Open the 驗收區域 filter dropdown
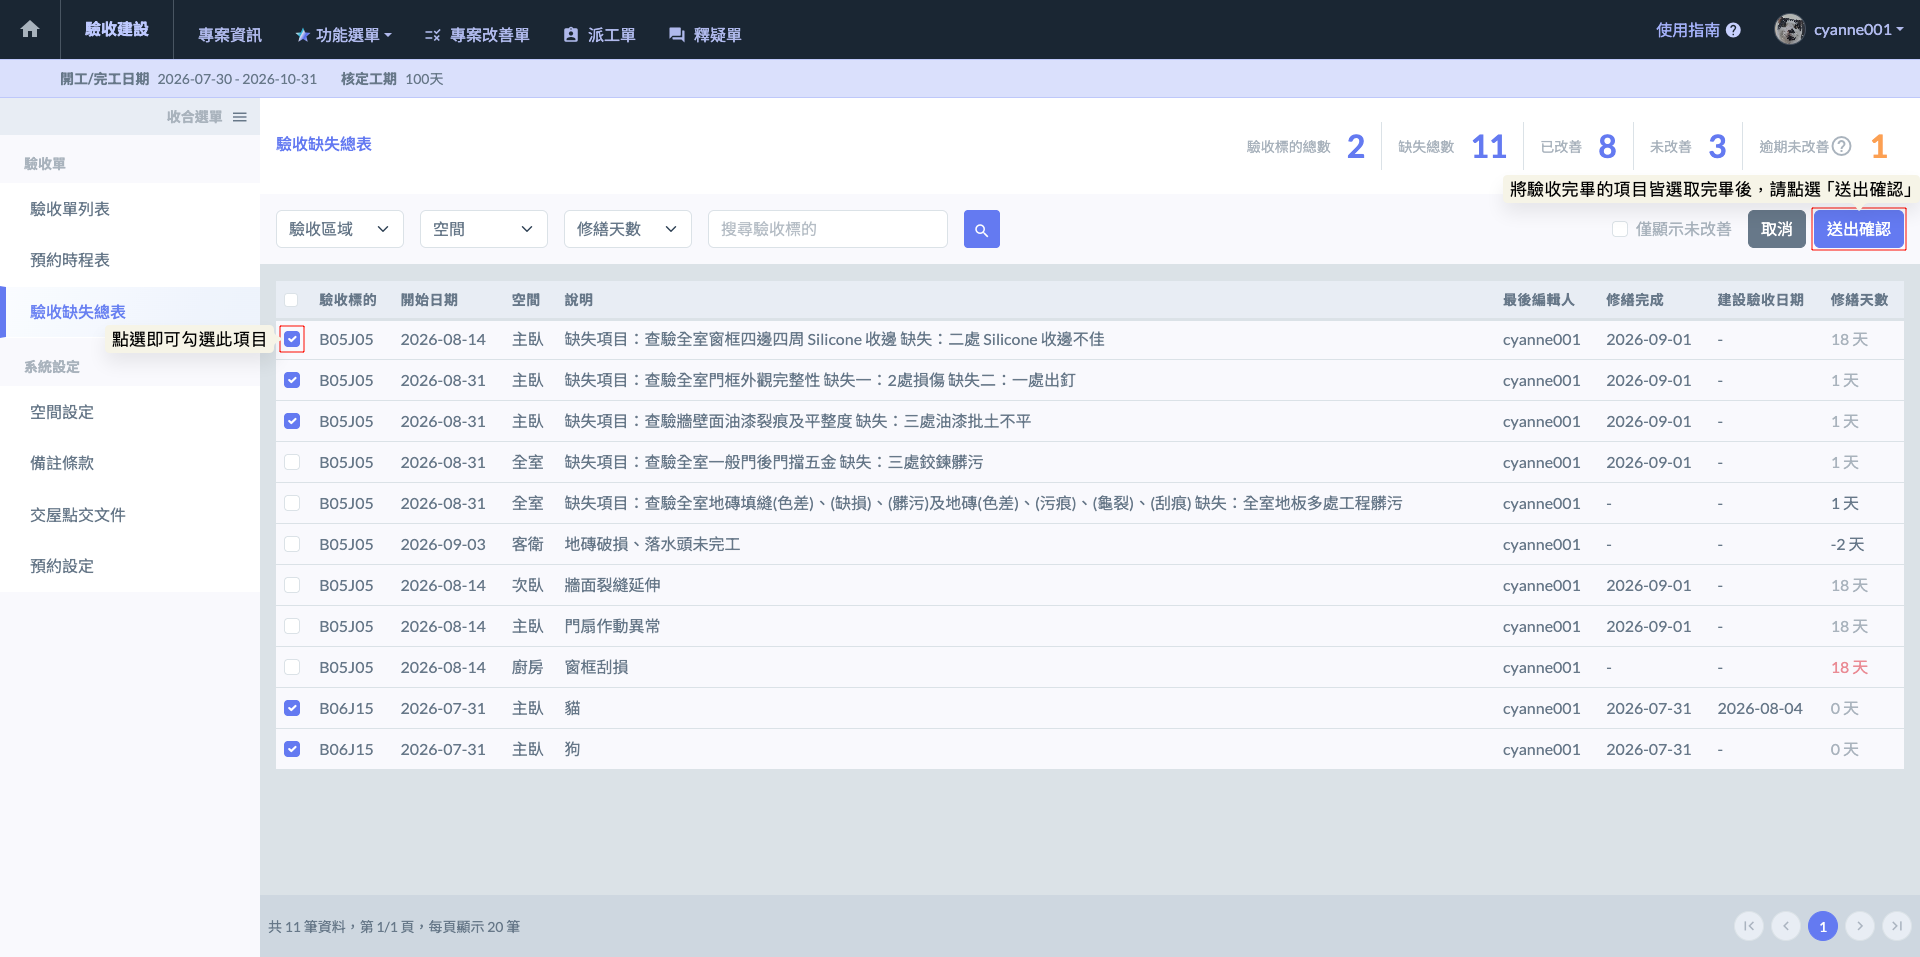The height and width of the screenshot is (957, 1920). pos(340,229)
